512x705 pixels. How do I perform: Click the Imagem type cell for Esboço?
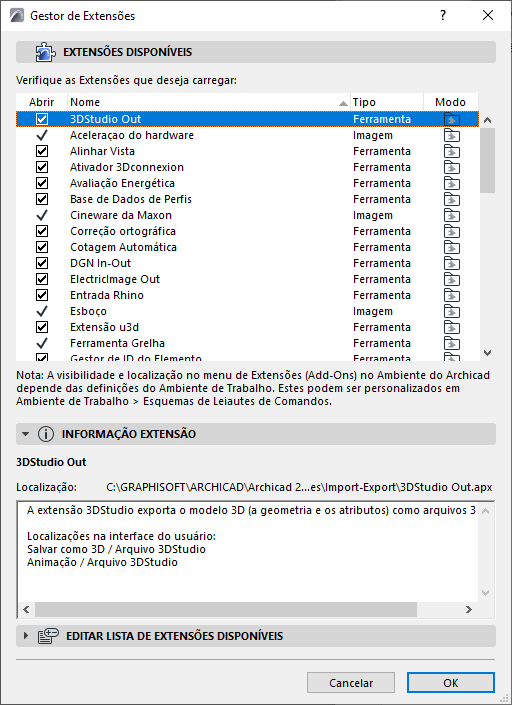pos(373,311)
